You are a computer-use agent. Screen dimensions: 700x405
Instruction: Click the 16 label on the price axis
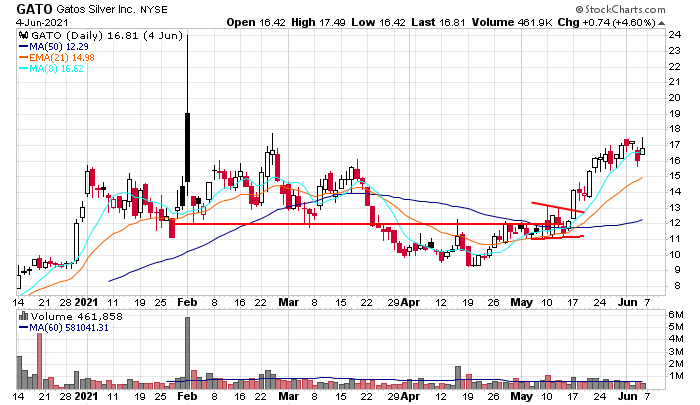675,161
